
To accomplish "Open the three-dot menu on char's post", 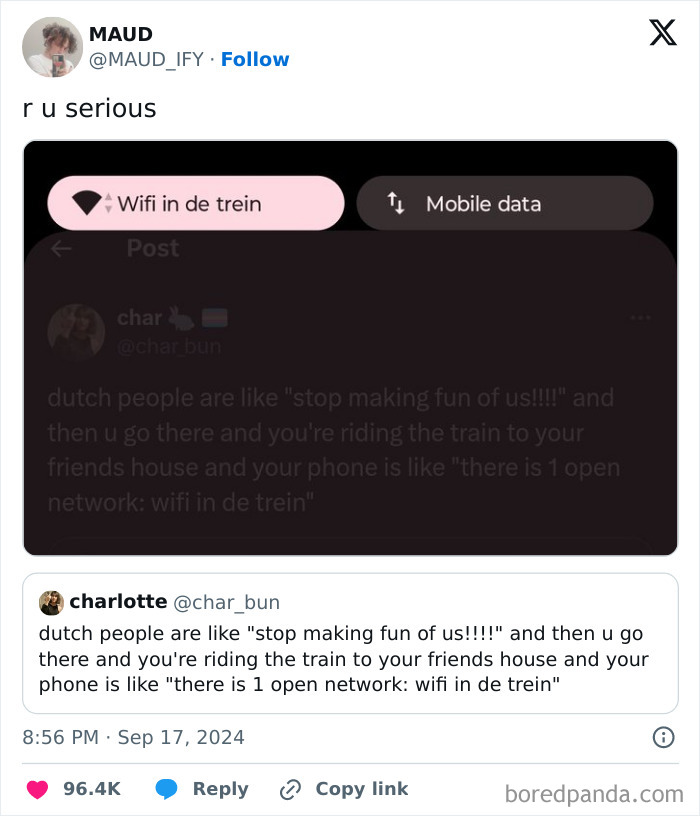I will (639, 315).
